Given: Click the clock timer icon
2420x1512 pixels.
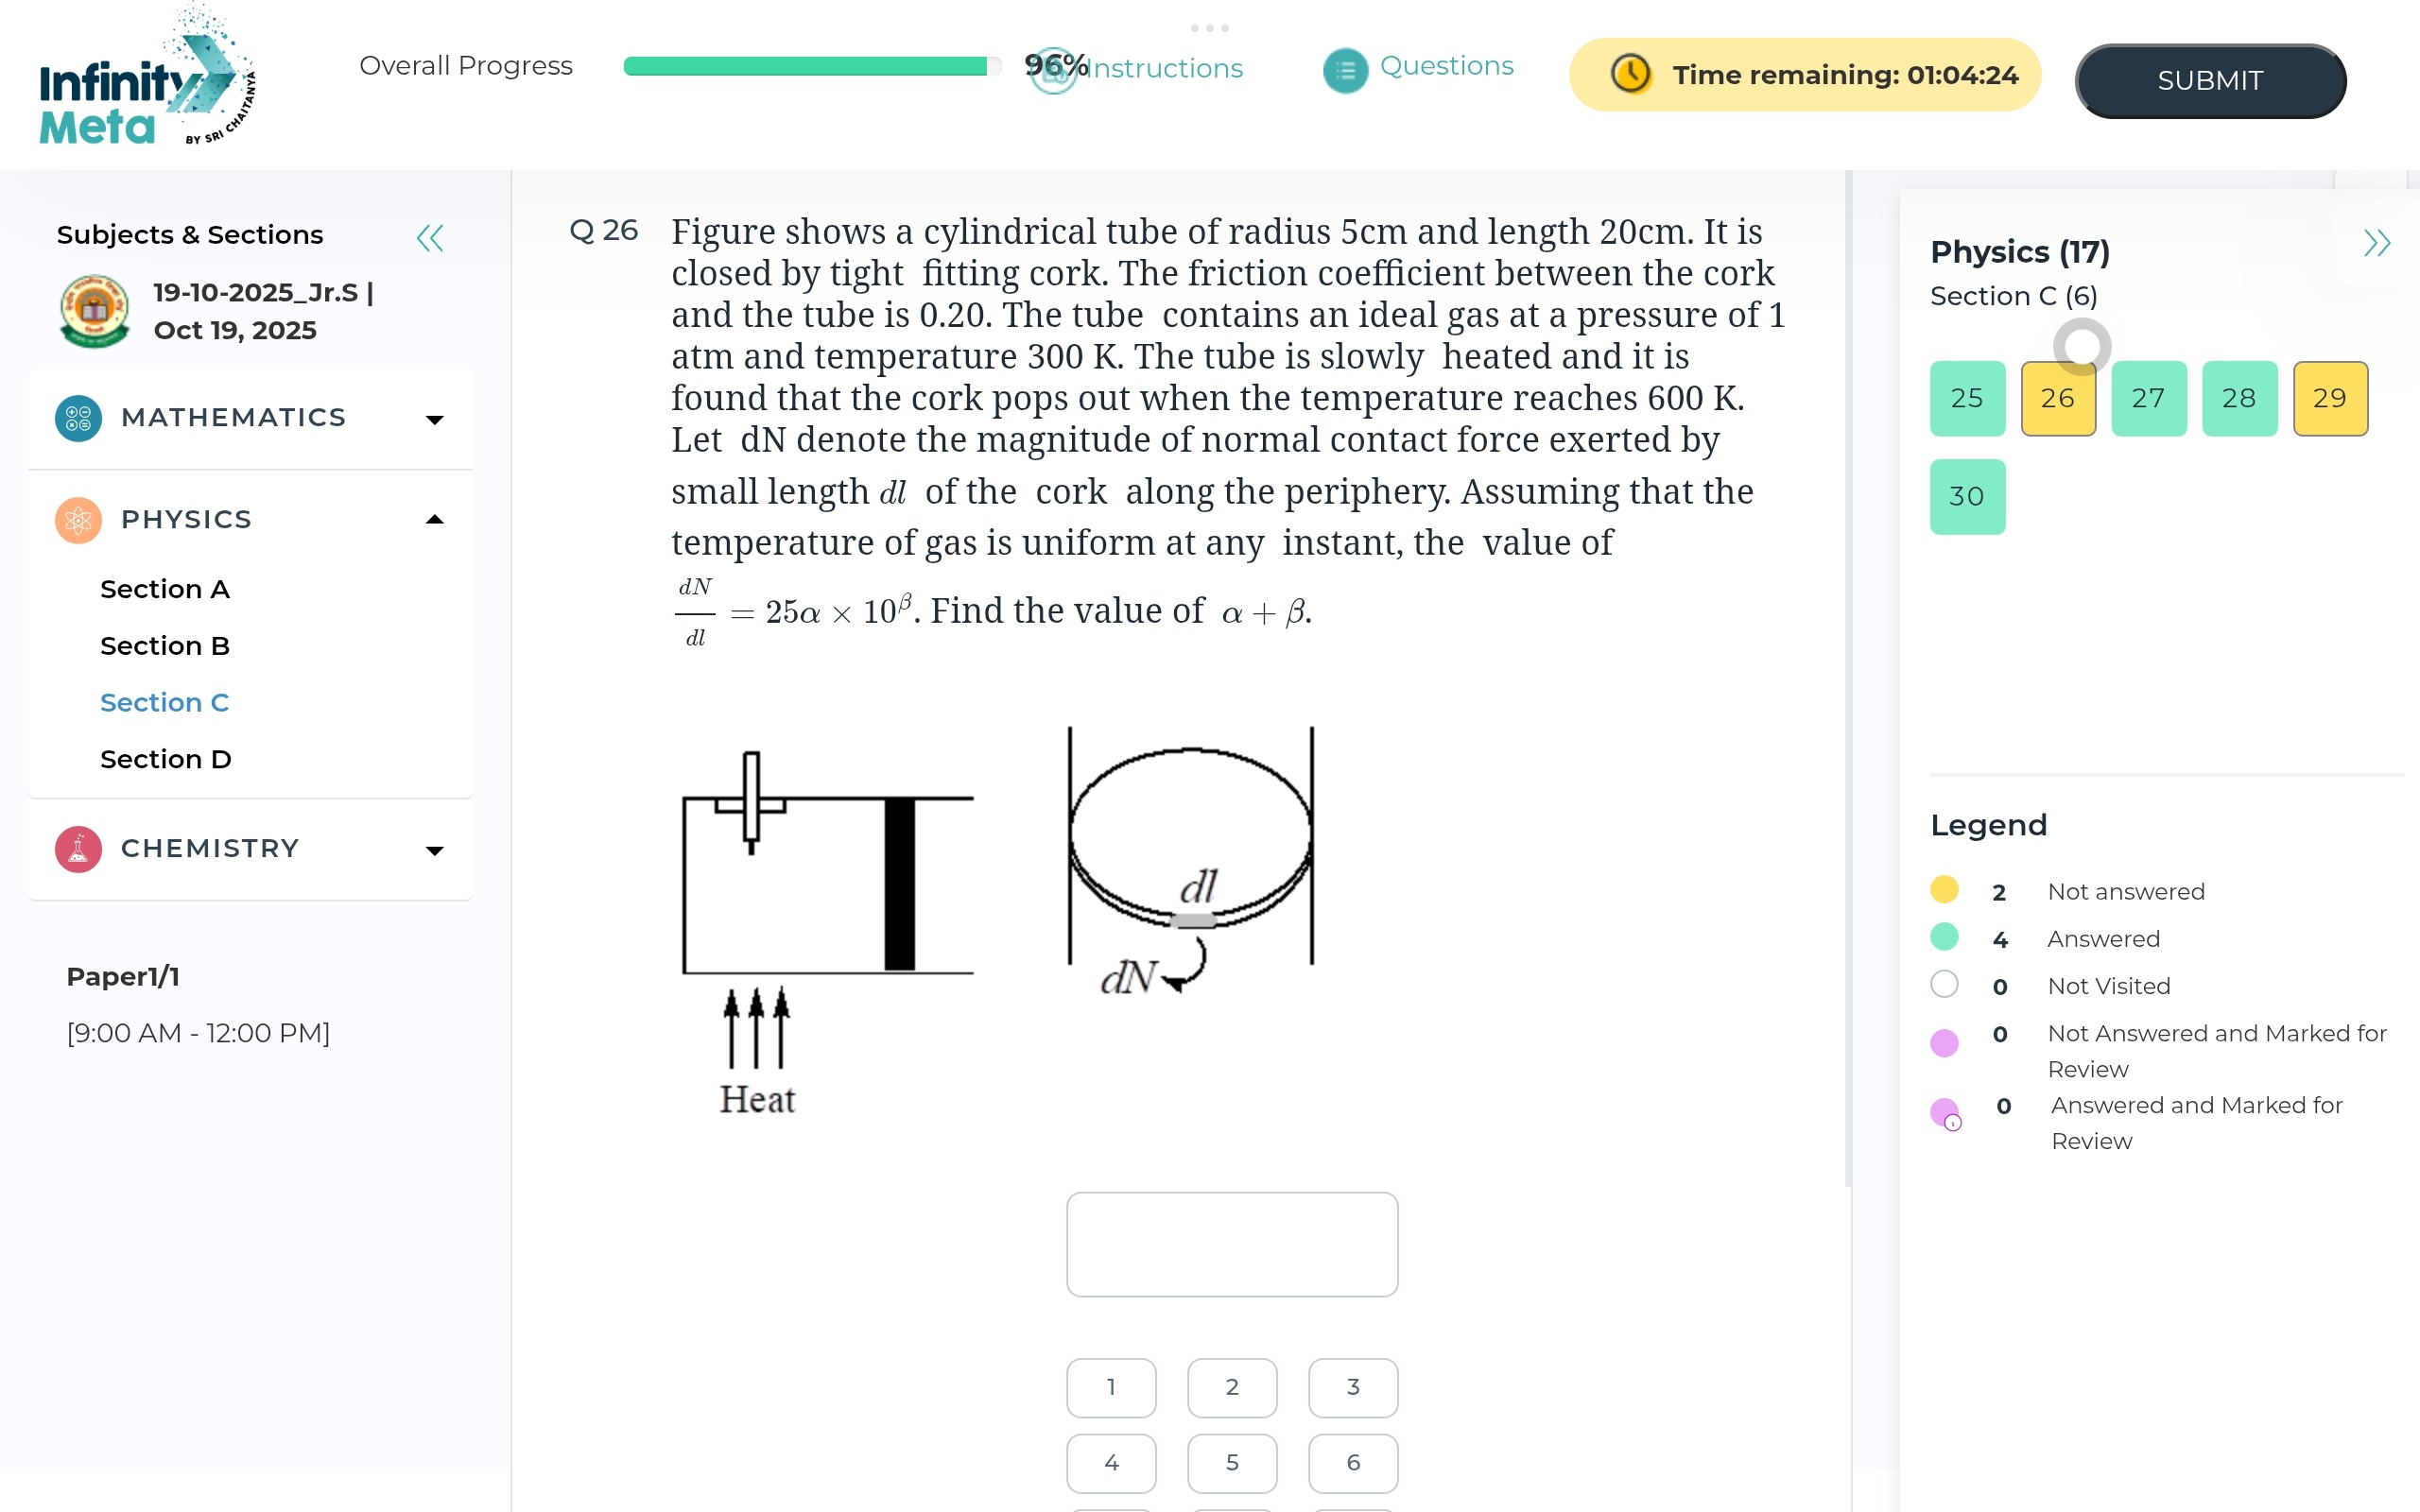Looking at the screenshot, I should tap(1630, 74).
